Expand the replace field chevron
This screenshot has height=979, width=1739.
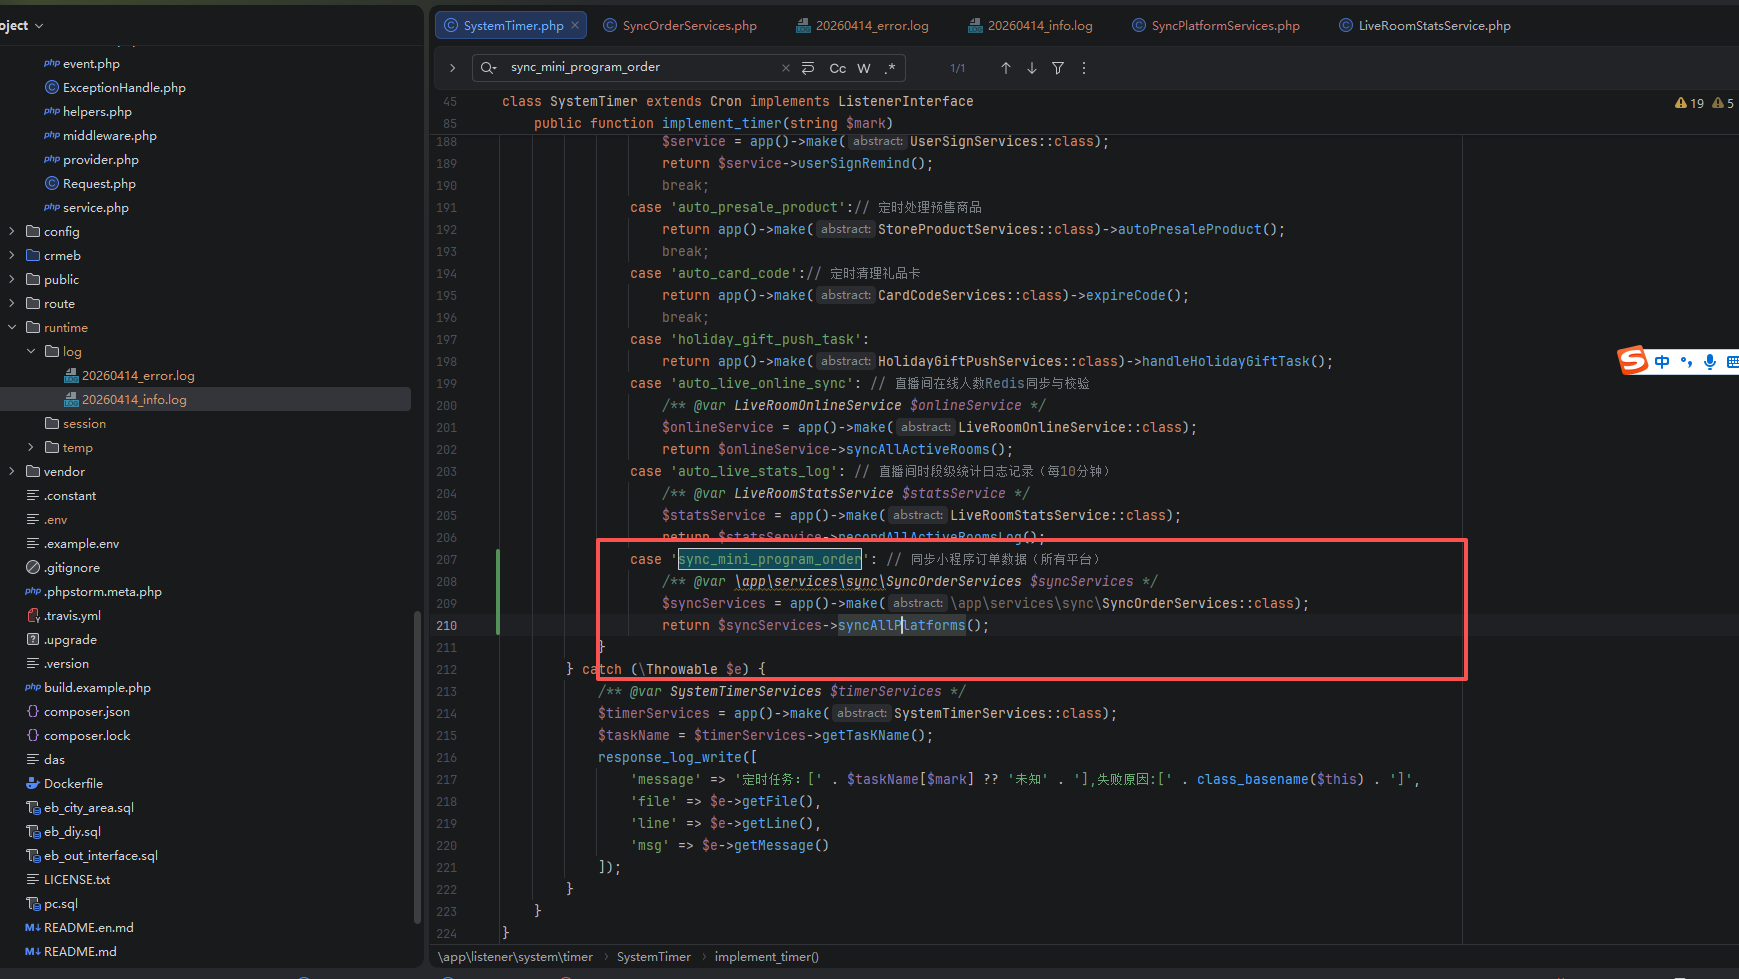(452, 68)
